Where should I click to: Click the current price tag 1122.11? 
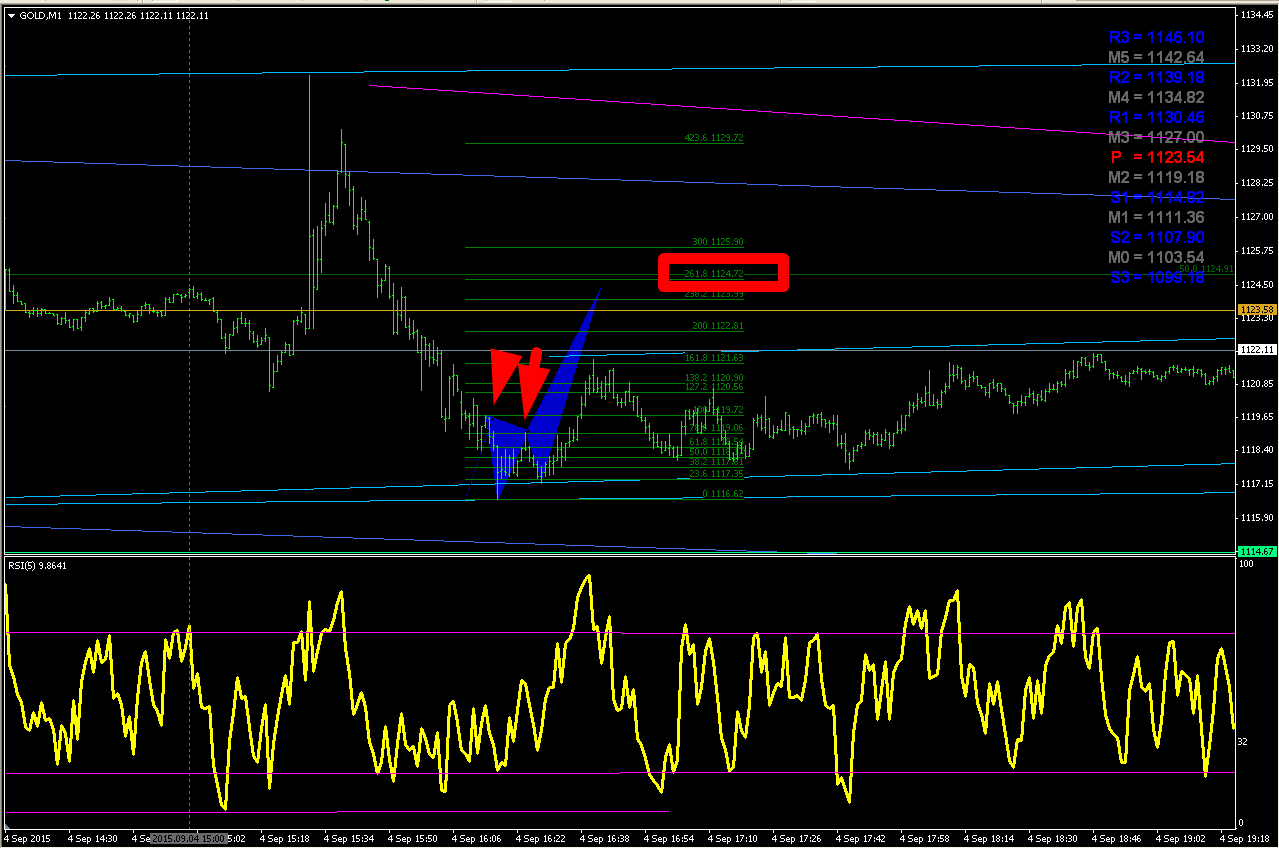click(1255, 350)
